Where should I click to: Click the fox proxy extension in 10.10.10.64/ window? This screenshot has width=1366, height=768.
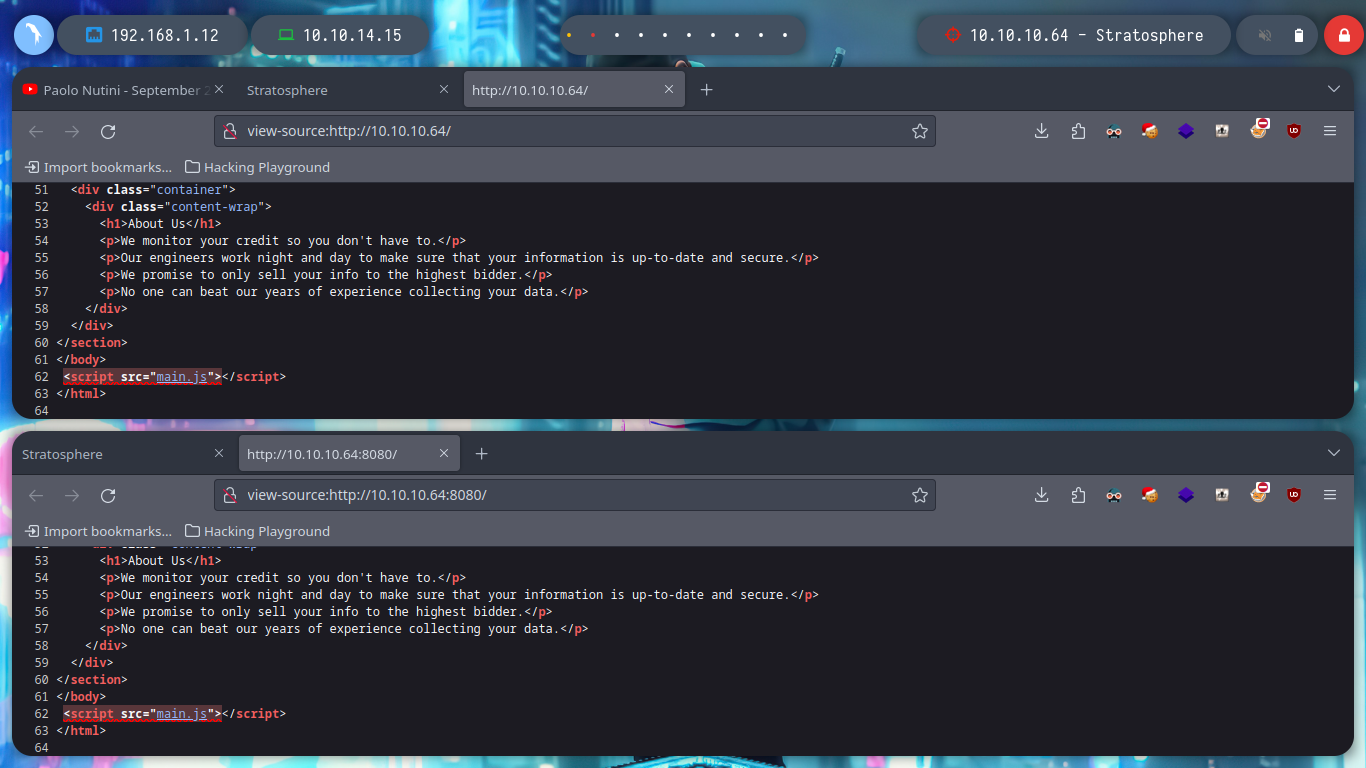pyautogui.click(x=1258, y=129)
